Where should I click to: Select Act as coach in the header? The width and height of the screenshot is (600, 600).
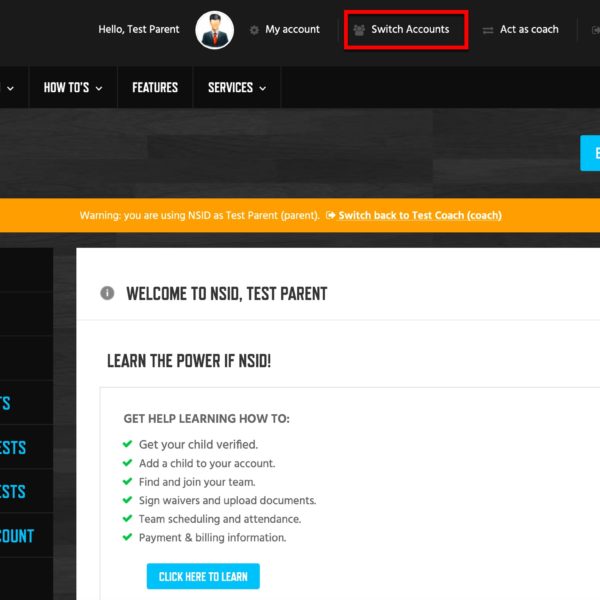529,29
